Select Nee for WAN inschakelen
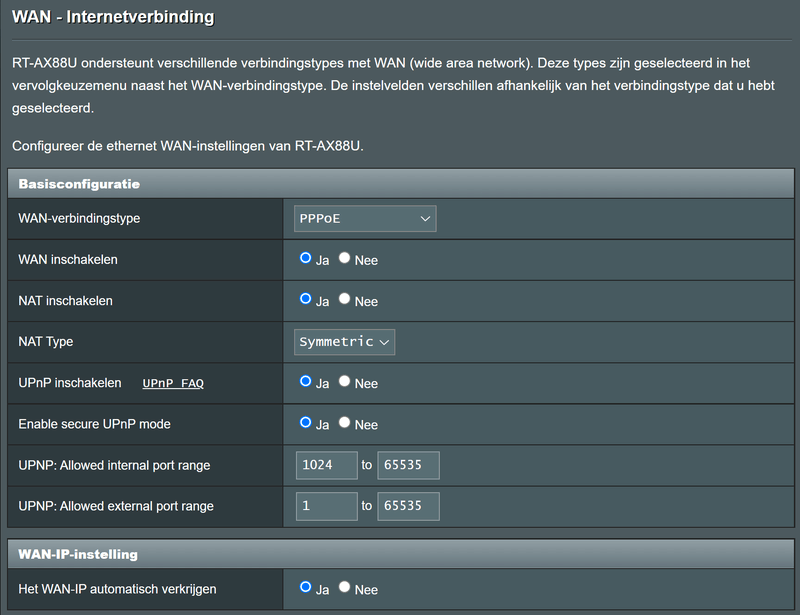 click(x=345, y=258)
